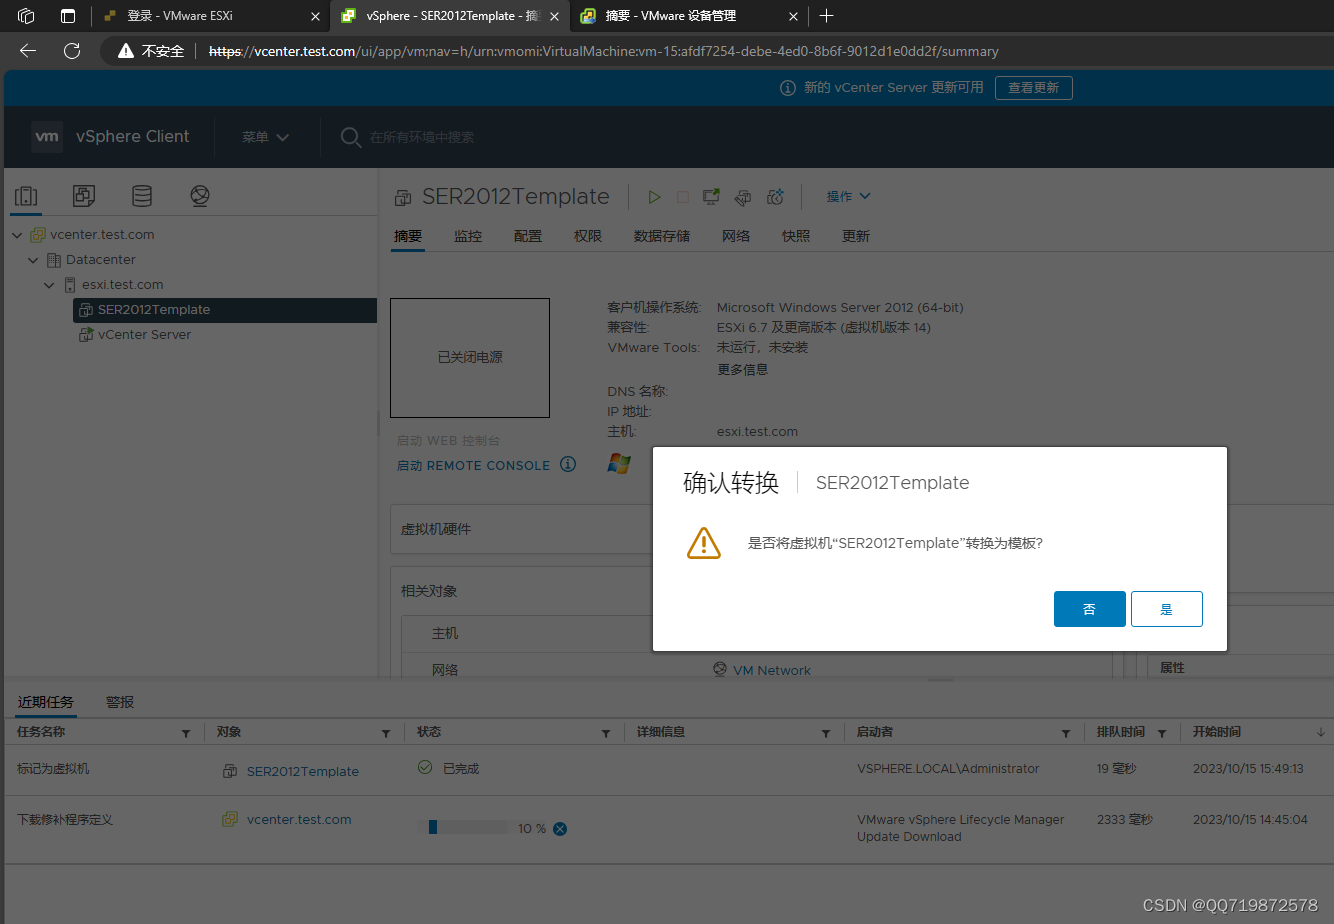
Task: Click the browser back arrow
Action: pyautogui.click(x=28, y=51)
